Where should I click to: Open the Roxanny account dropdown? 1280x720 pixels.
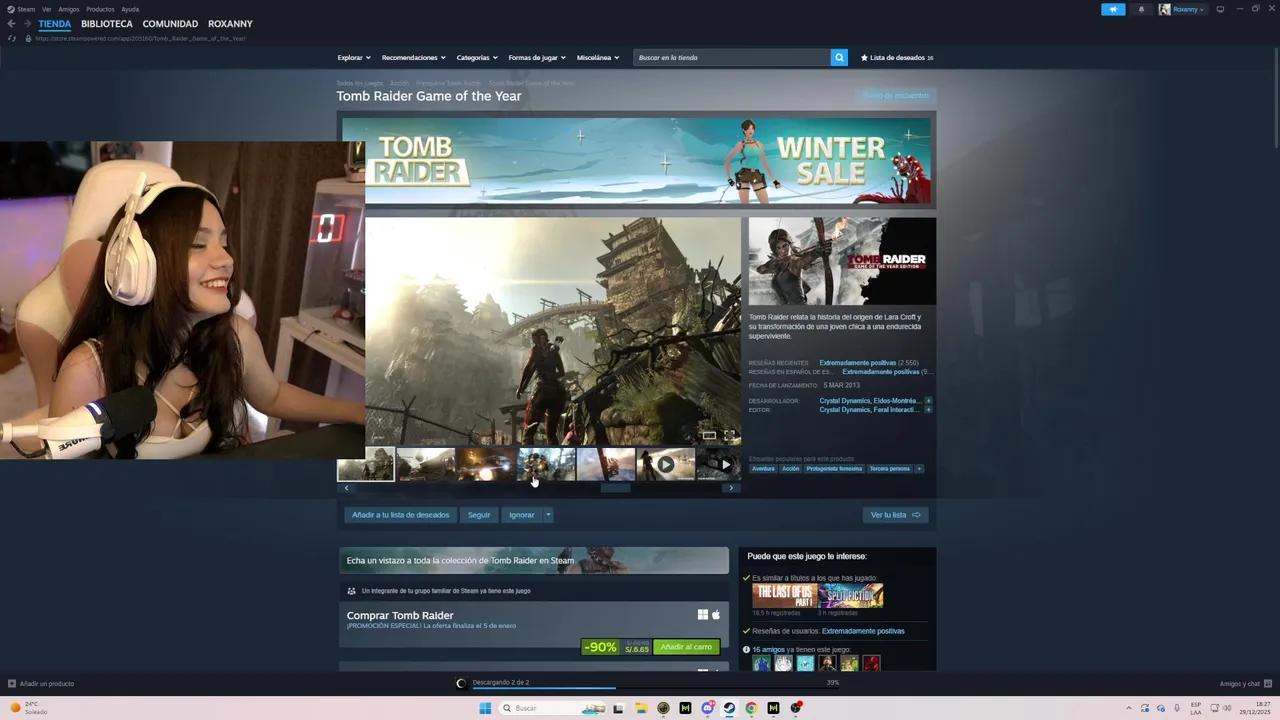click(1182, 9)
